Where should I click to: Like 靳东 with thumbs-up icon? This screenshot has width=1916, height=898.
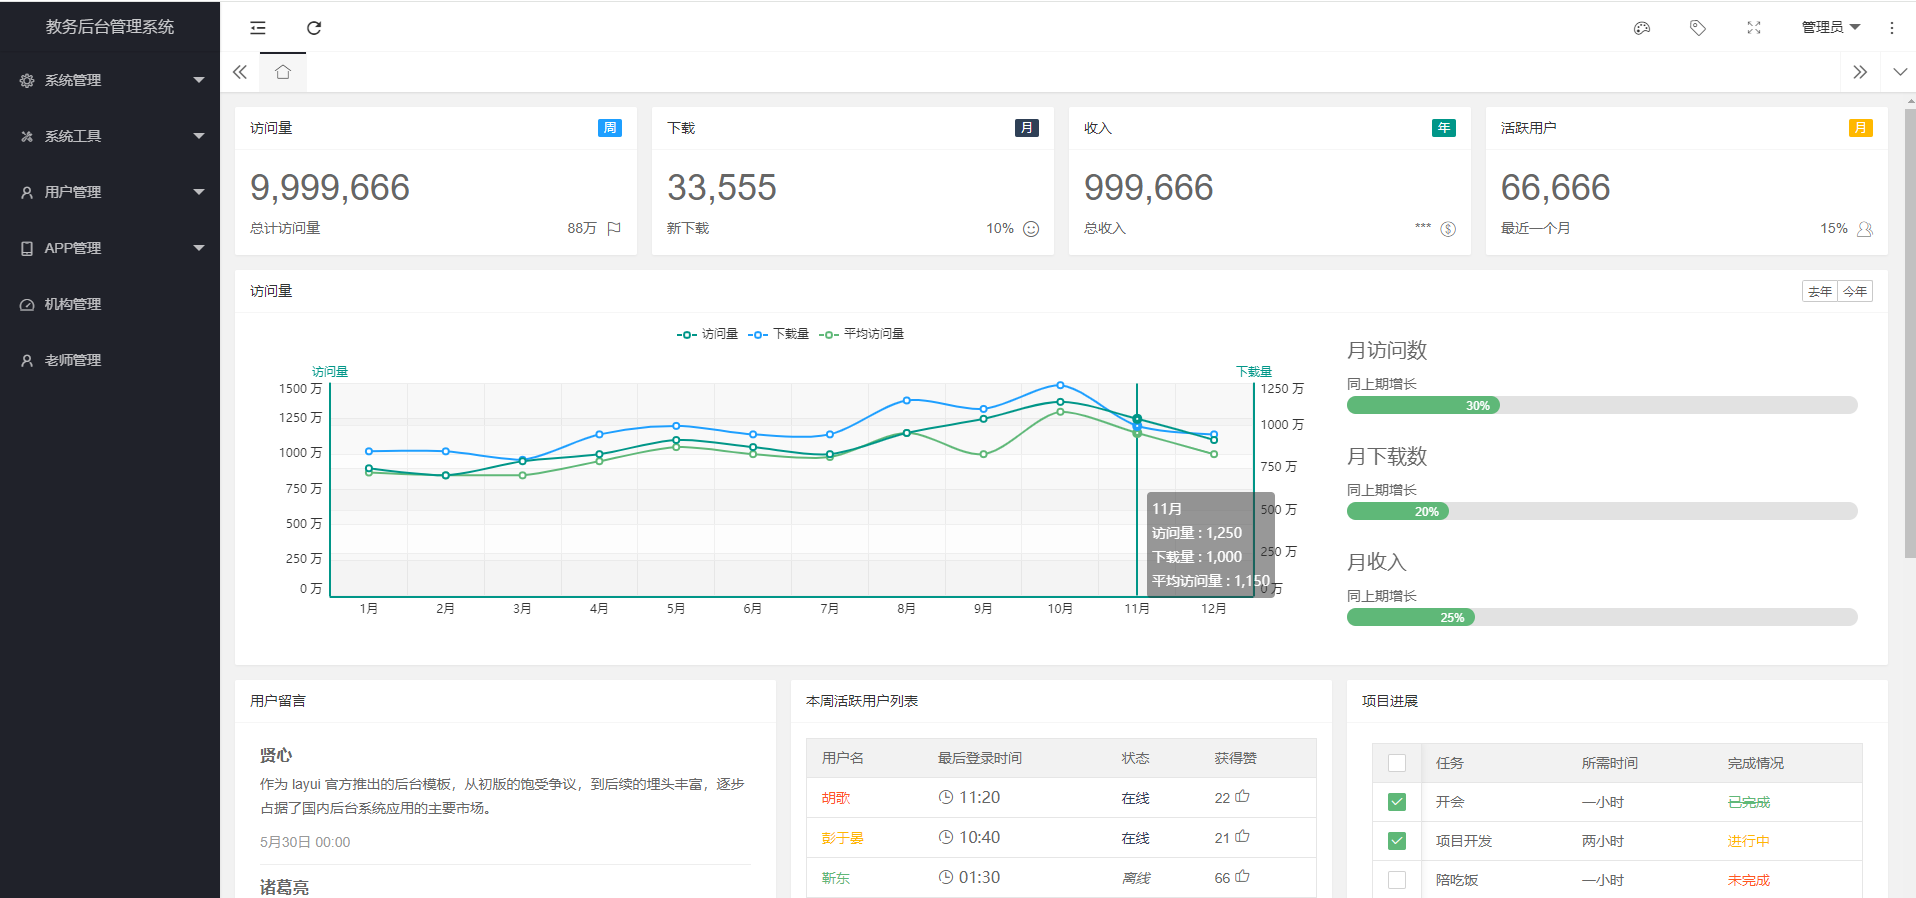point(1243,877)
